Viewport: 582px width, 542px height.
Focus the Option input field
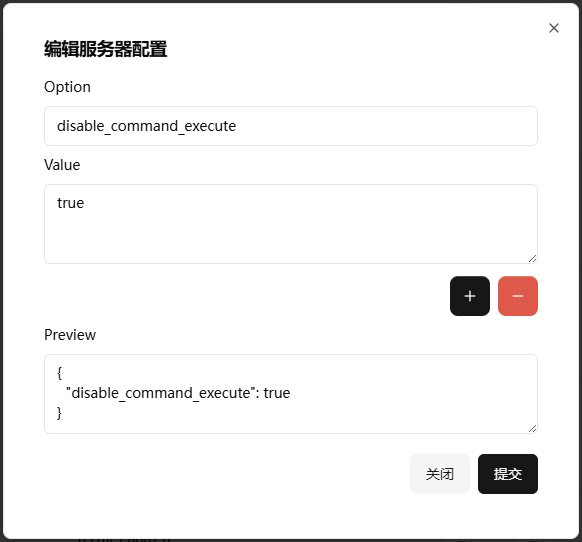coord(291,126)
